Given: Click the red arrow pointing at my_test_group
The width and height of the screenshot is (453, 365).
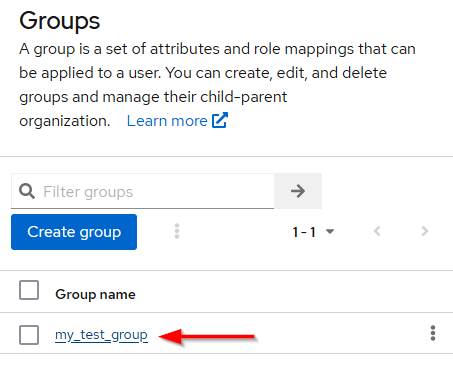Looking at the screenshot, I should coord(207,336).
